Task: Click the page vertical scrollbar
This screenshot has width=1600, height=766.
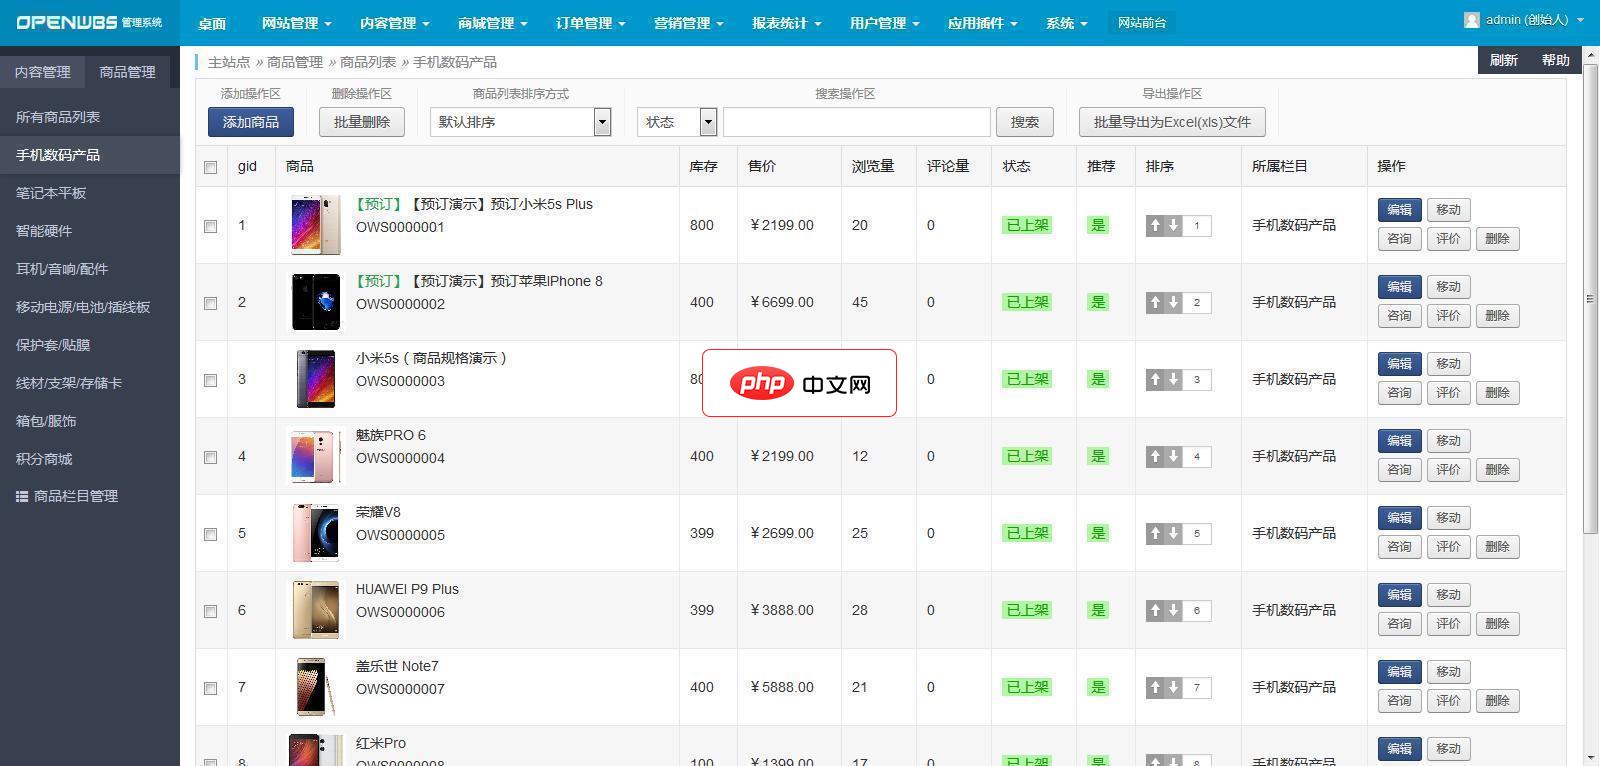Action: 1590,298
